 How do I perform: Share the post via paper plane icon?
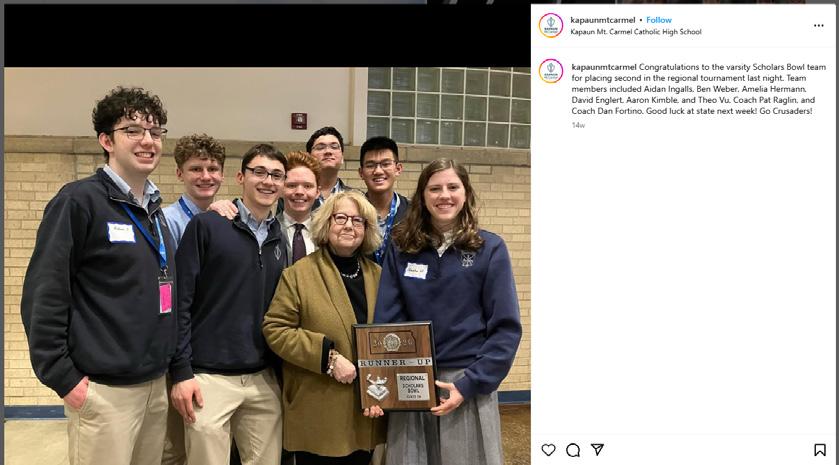[x=597, y=449]
